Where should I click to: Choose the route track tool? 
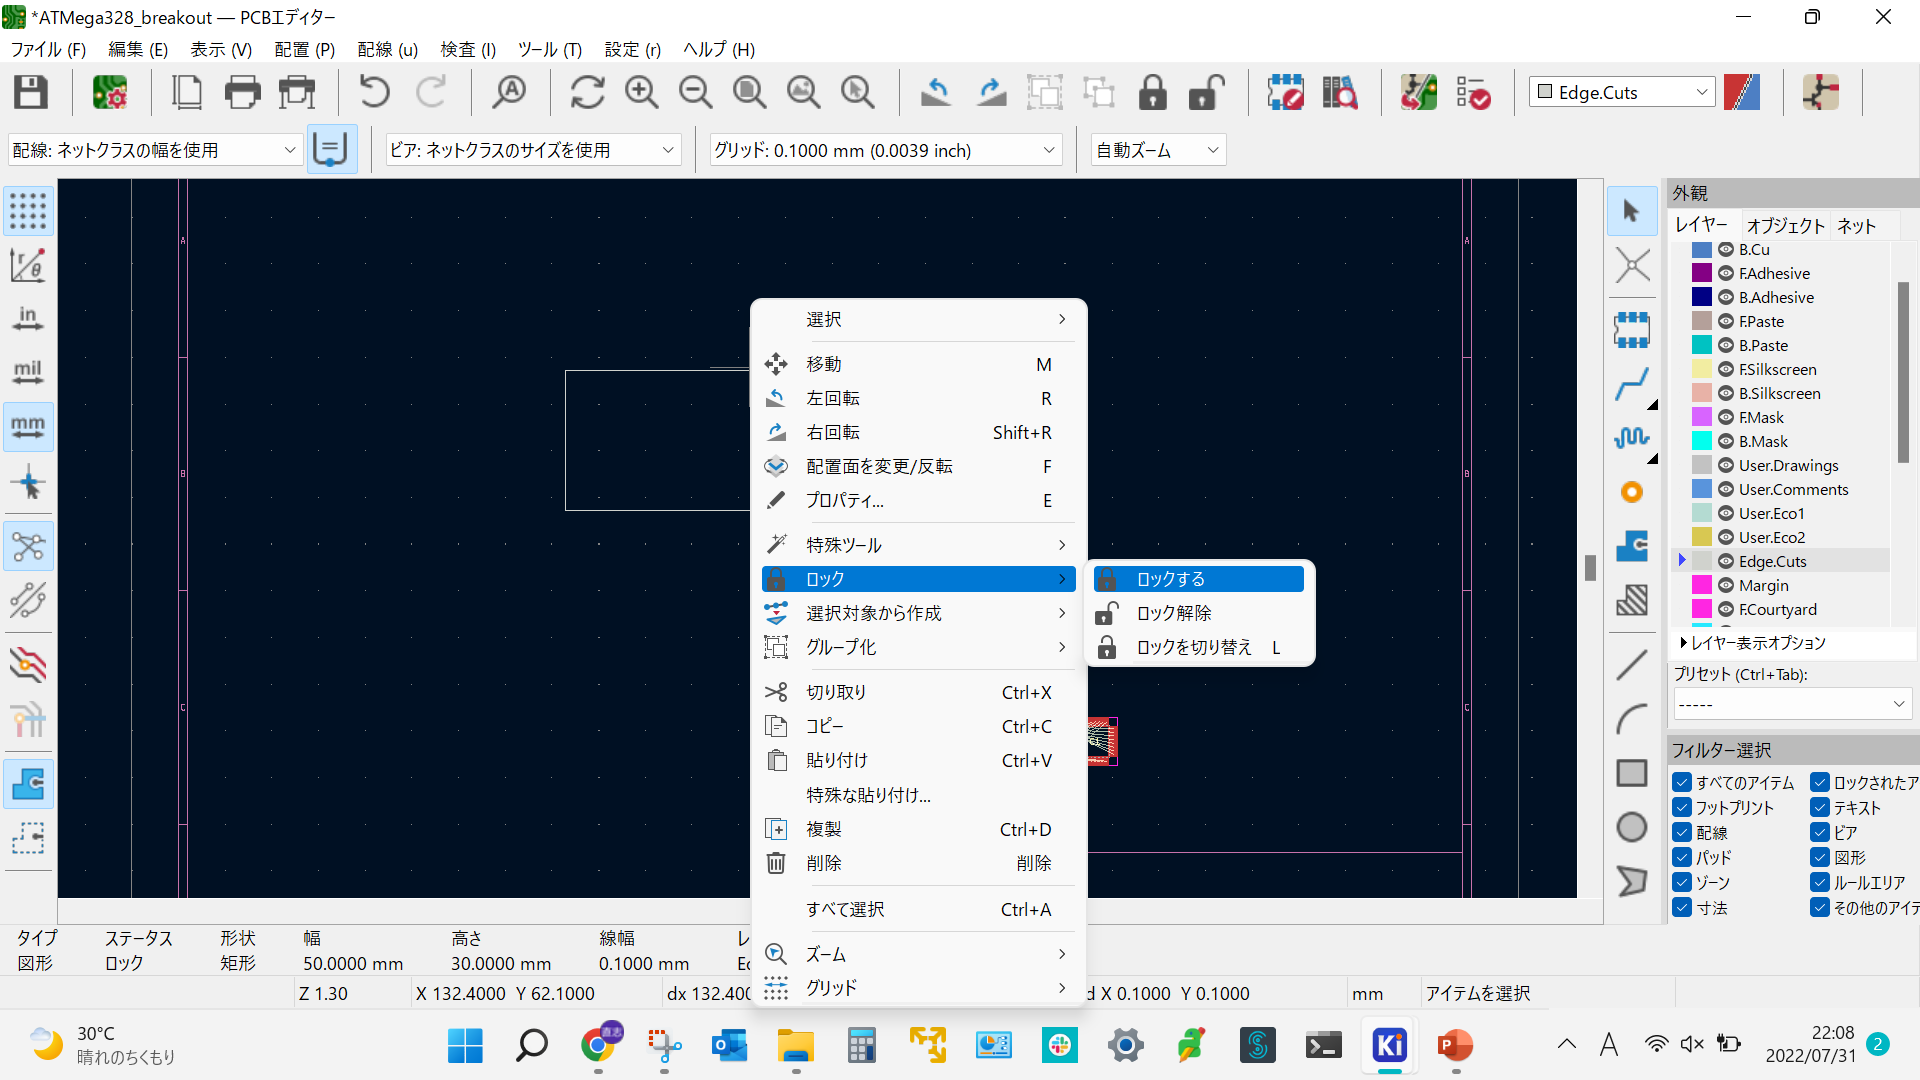tap(1631, 384)
